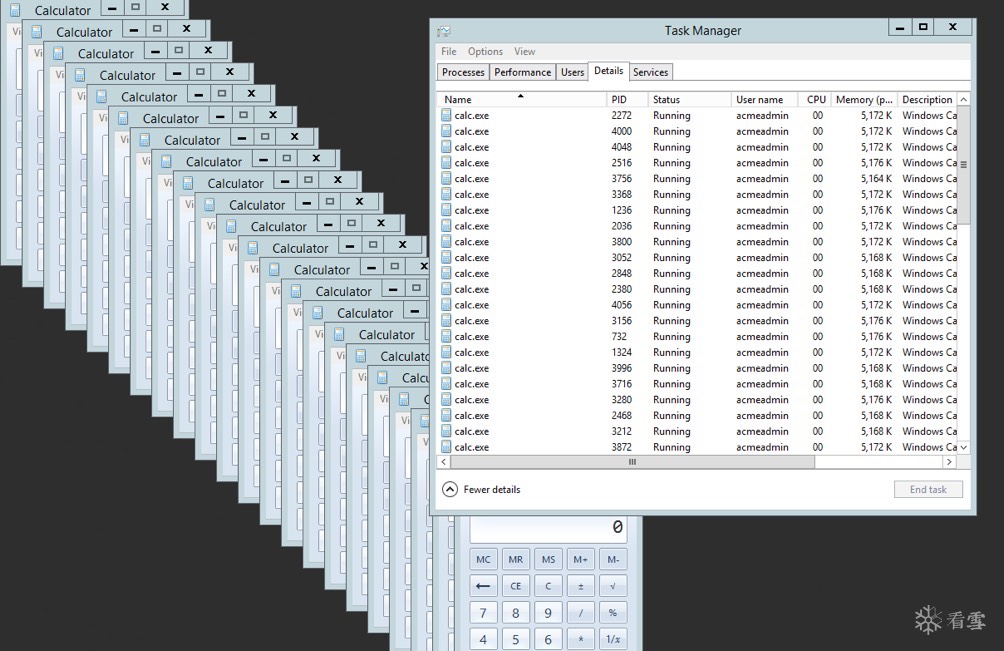This screenshot has height=651, width=1004.
Task: Click the process list vertical scrollbar thumb
Action: pyautogui.click(x=964, y=165)
